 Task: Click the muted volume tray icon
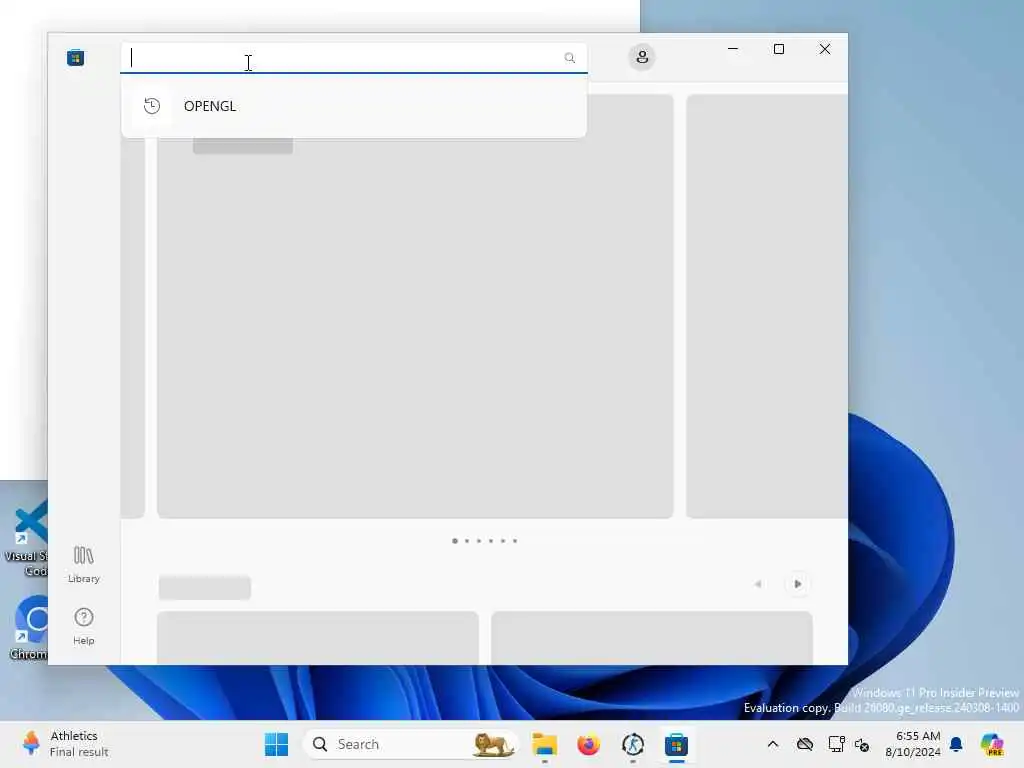[x=862, y=744]
